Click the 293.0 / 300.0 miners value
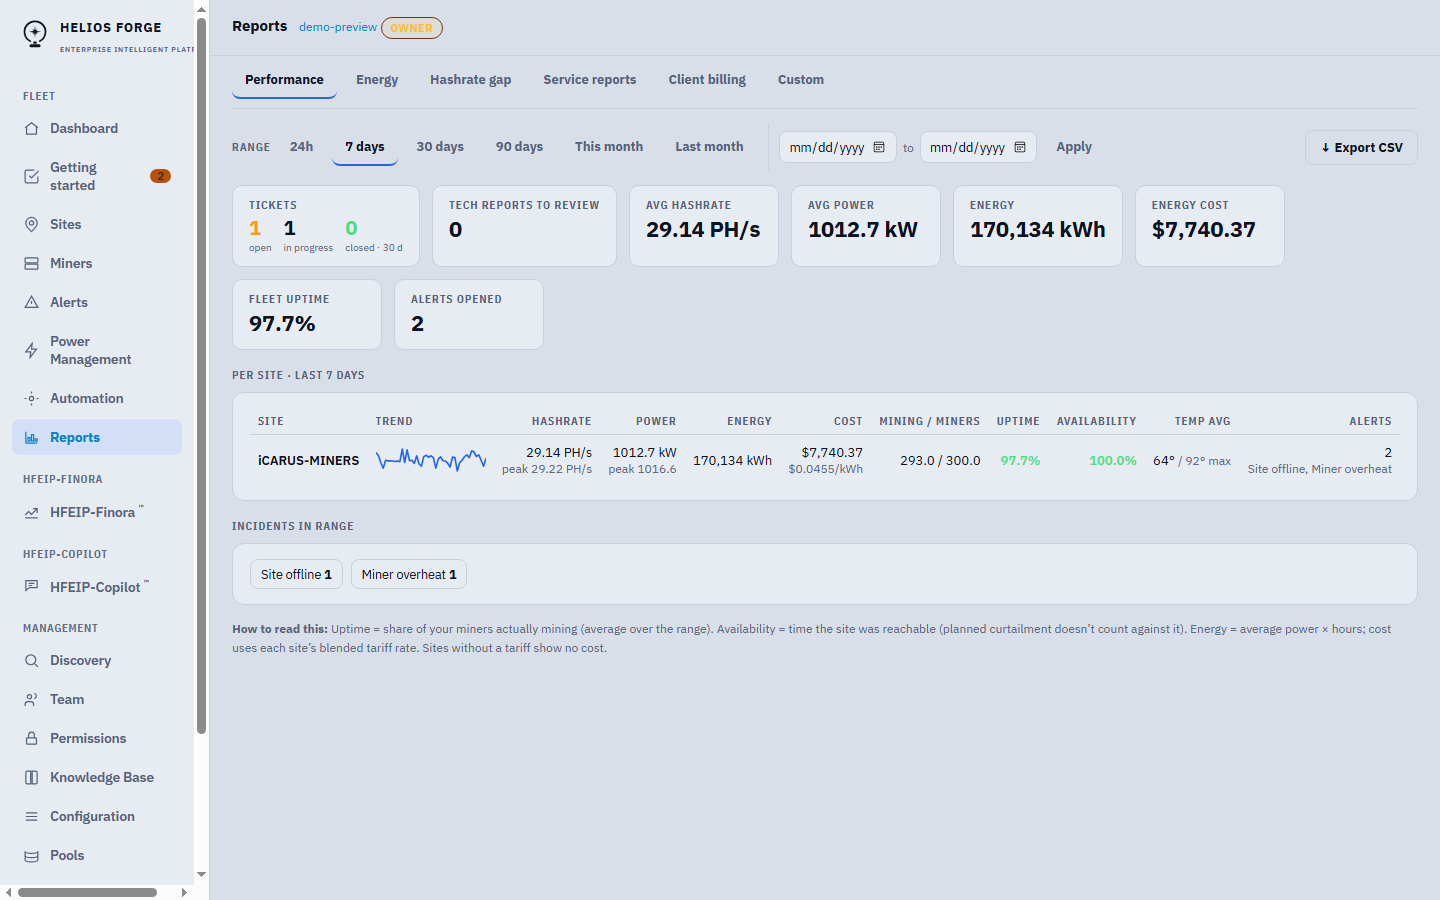Viewport: 1440px width, 900px height. click(940, 461)
